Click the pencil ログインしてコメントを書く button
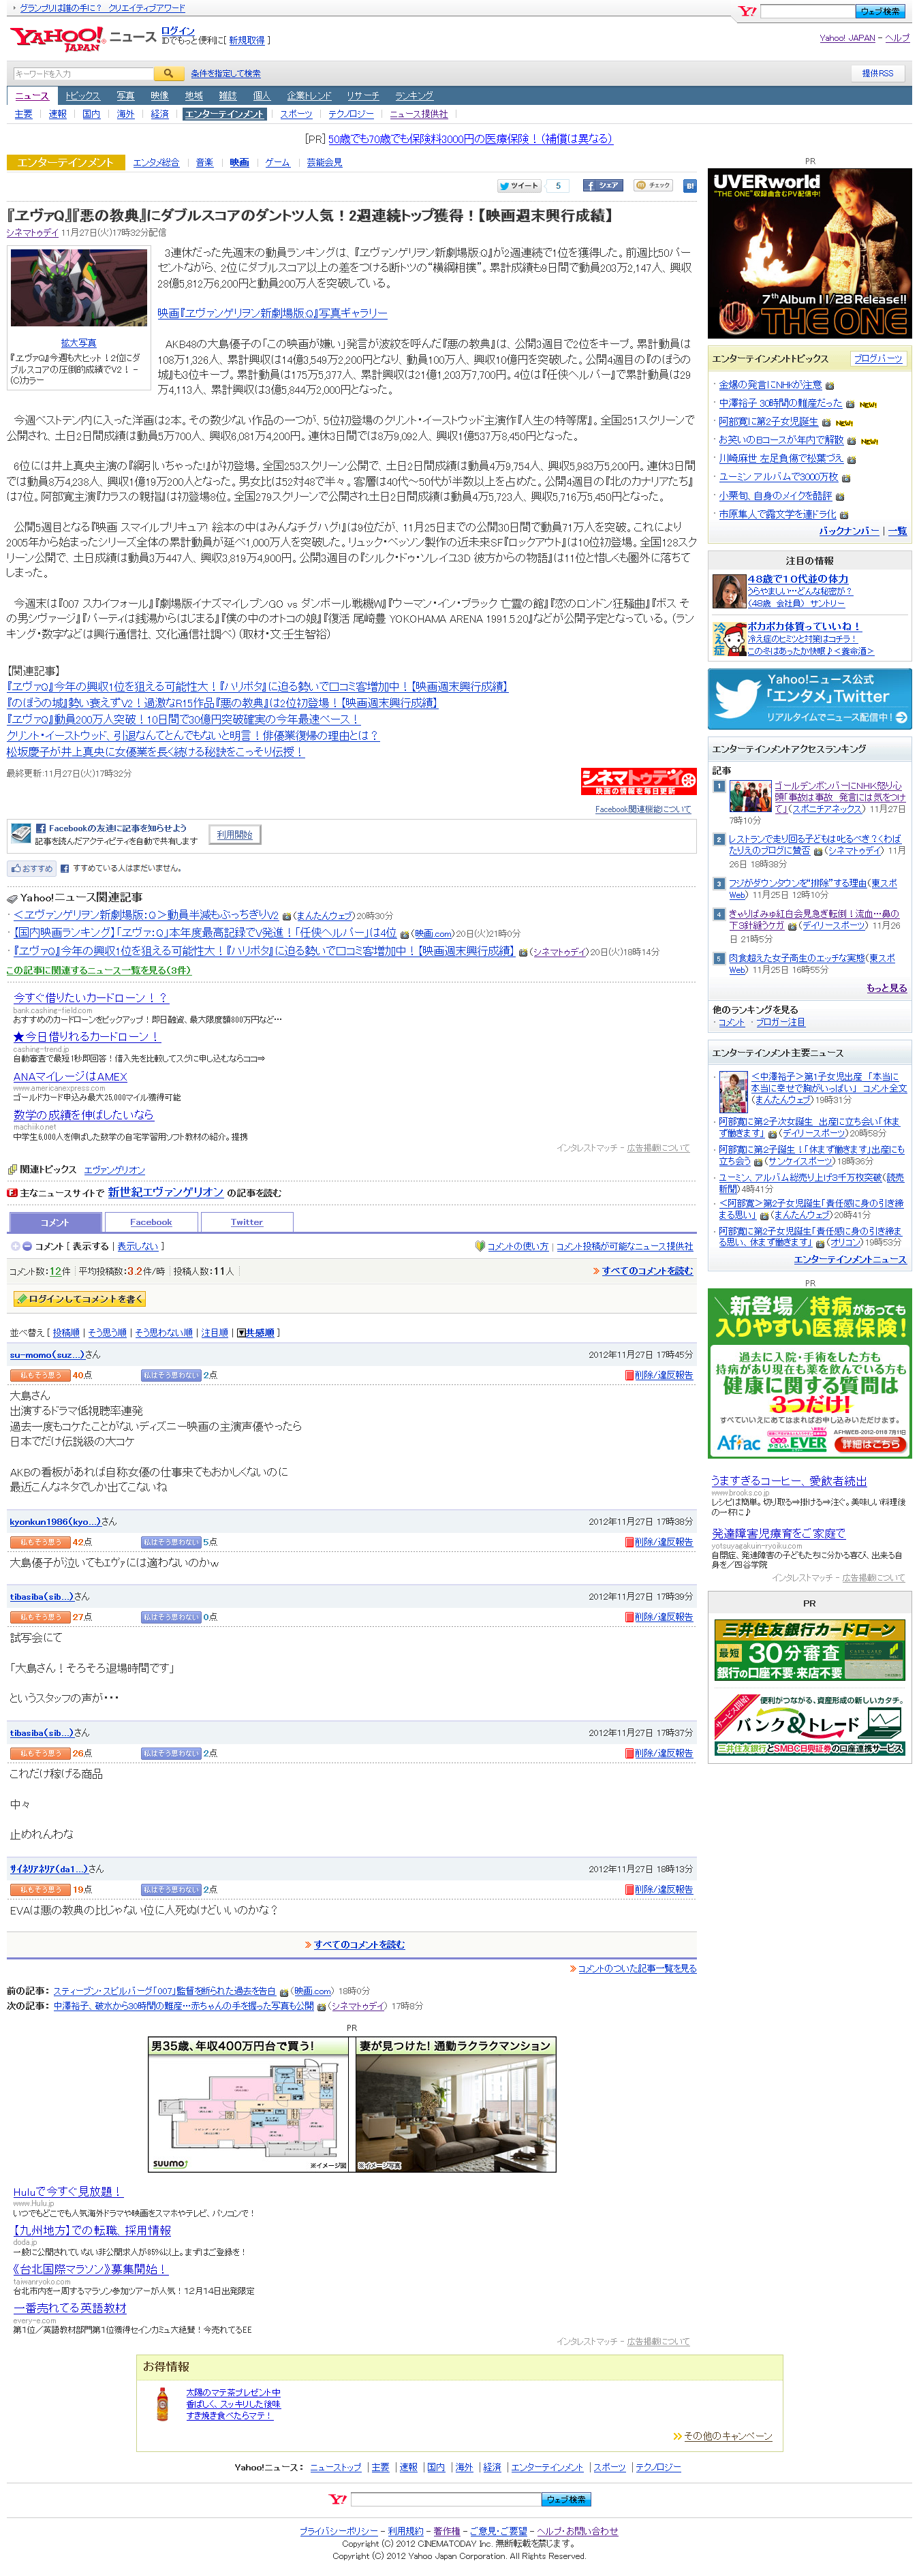Viewport: 919px width, 2576px height. pyautogui.click(x=80, y=1299)
